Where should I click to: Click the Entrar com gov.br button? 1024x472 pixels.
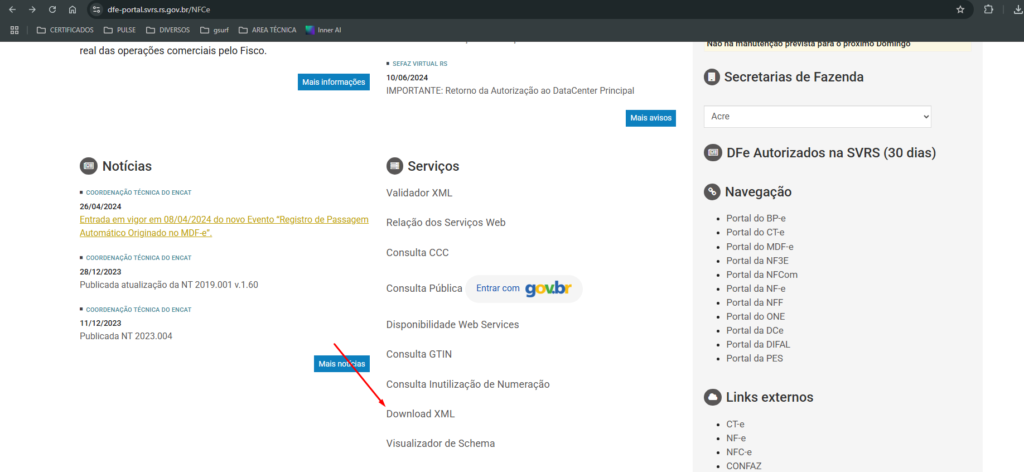[524, 288]
